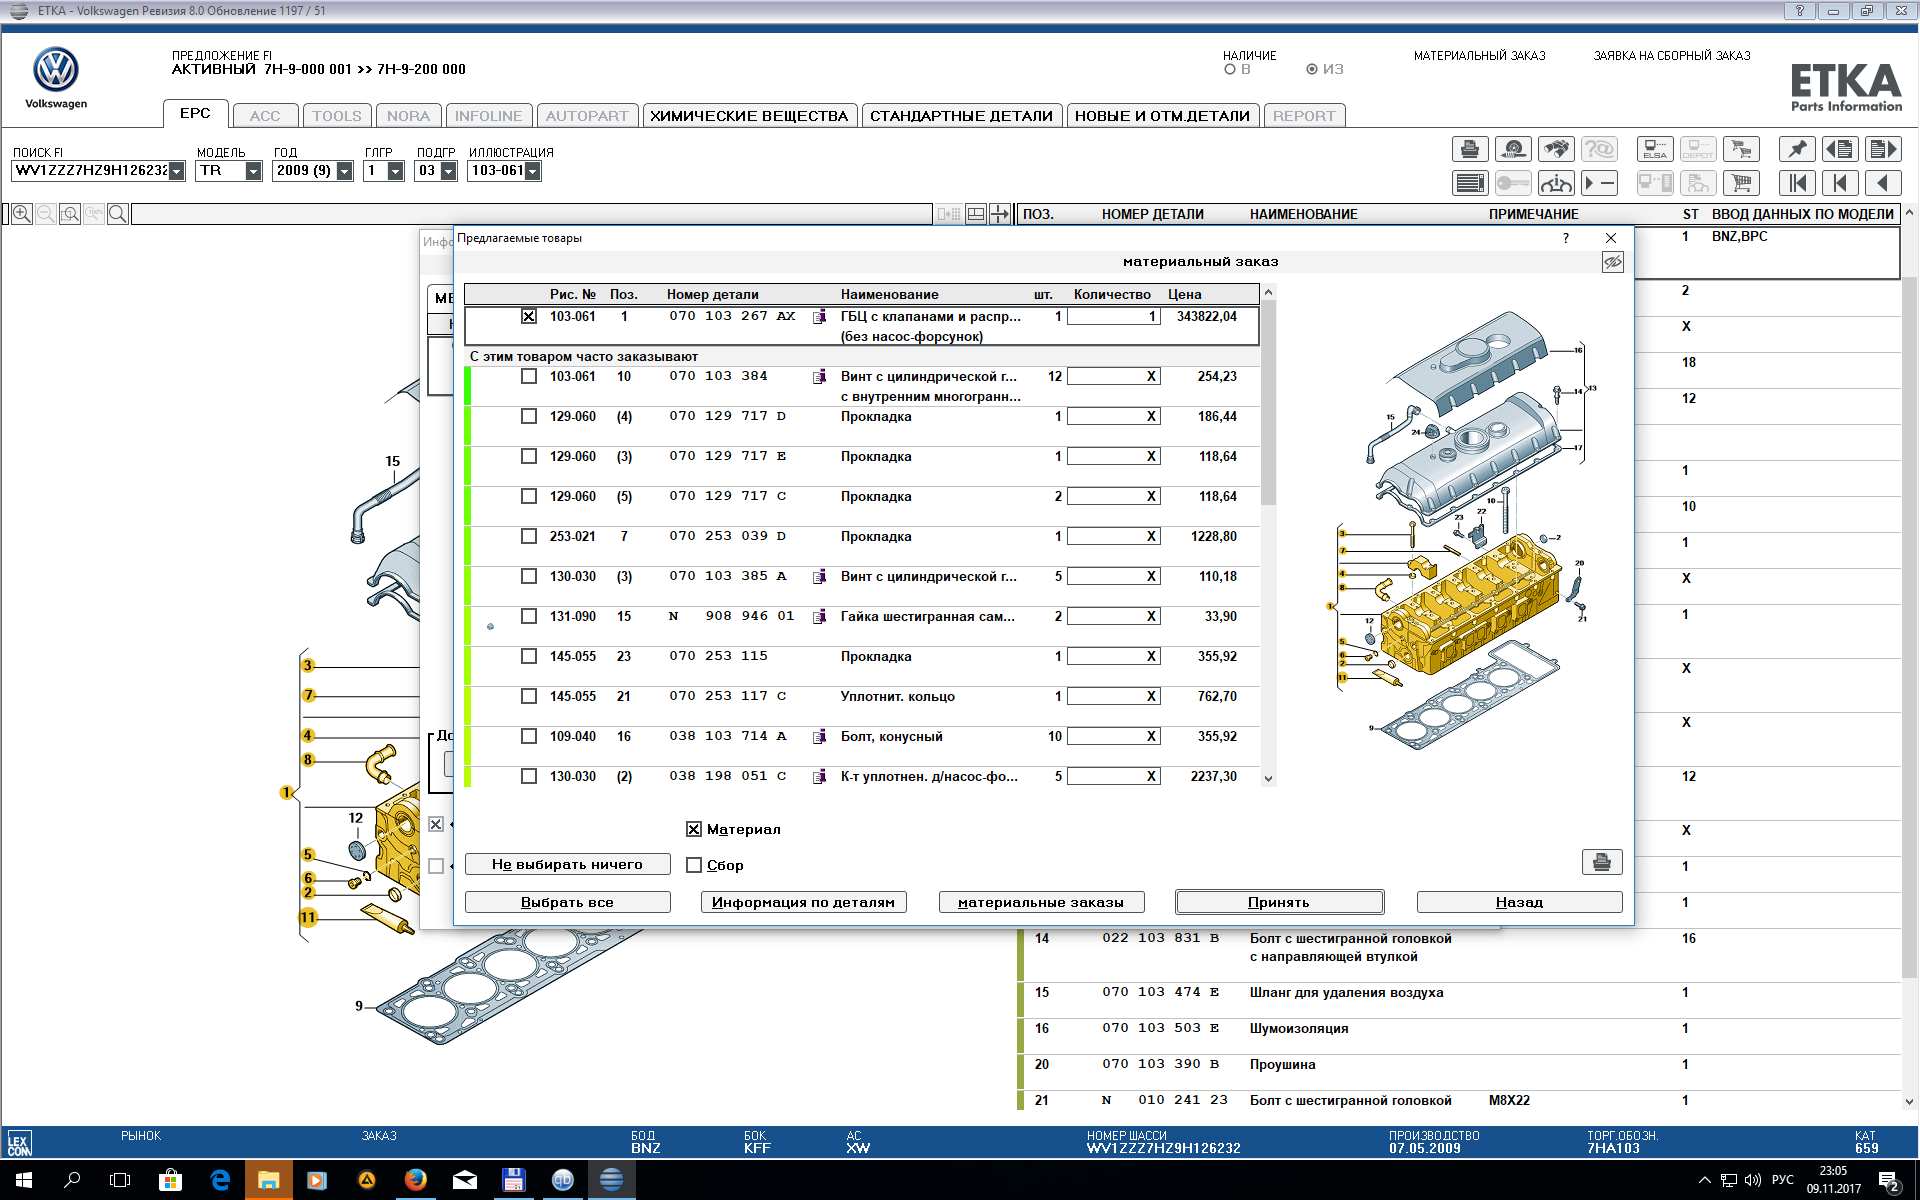1920x1200 pixels.
Task: Open the ГЛГР main group dropdown
Action: tap(395, 171)
